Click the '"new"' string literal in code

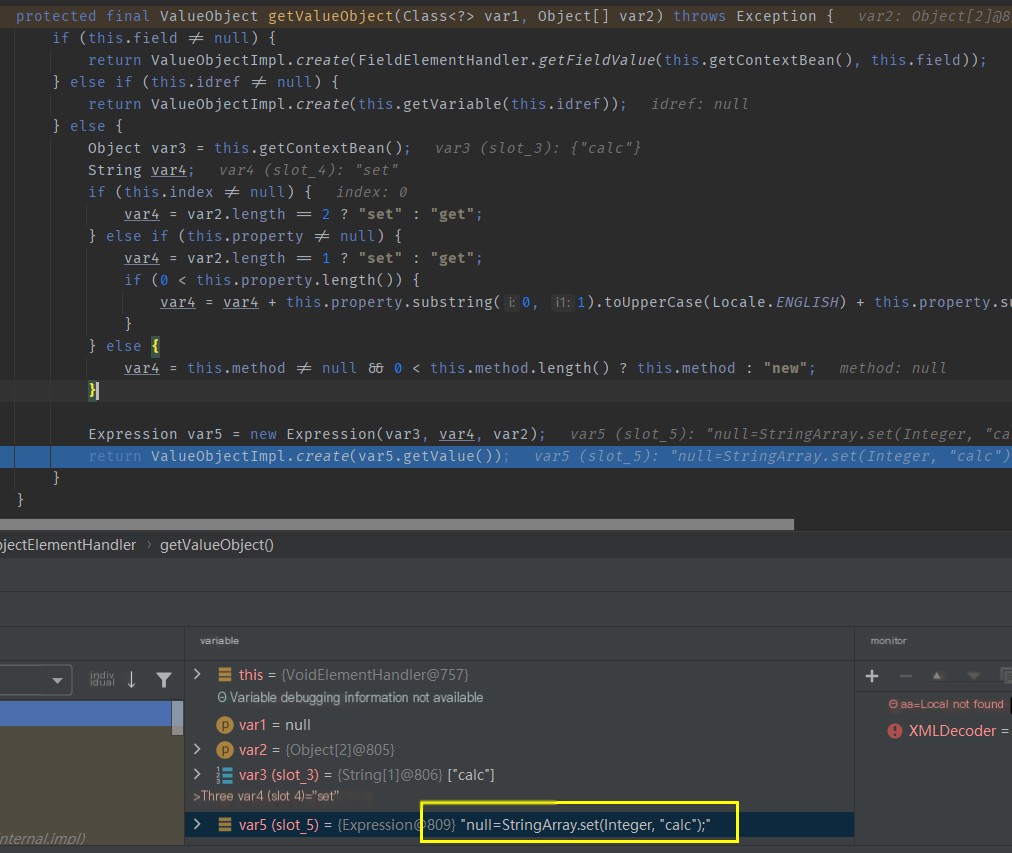click(785, 368)
